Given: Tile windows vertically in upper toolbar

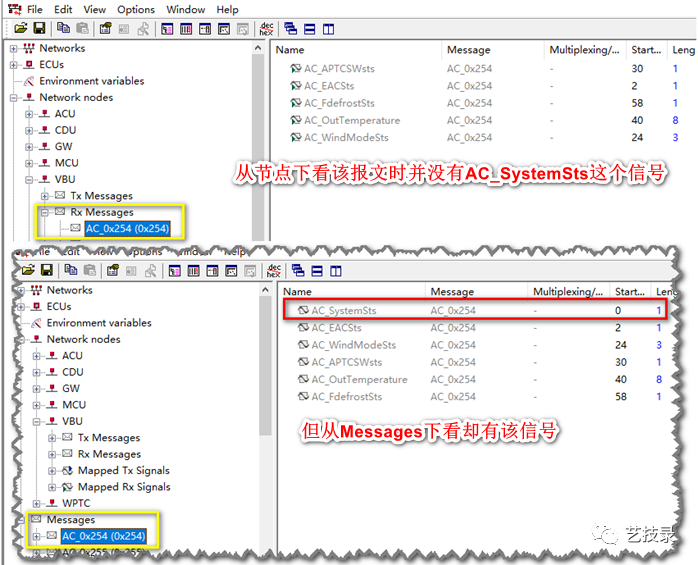Looking at the screenshot, I should pos(329,29).
